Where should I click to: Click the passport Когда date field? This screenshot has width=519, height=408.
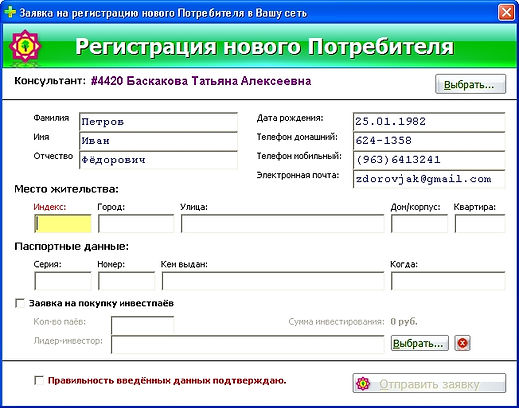(x=448, y=281)
